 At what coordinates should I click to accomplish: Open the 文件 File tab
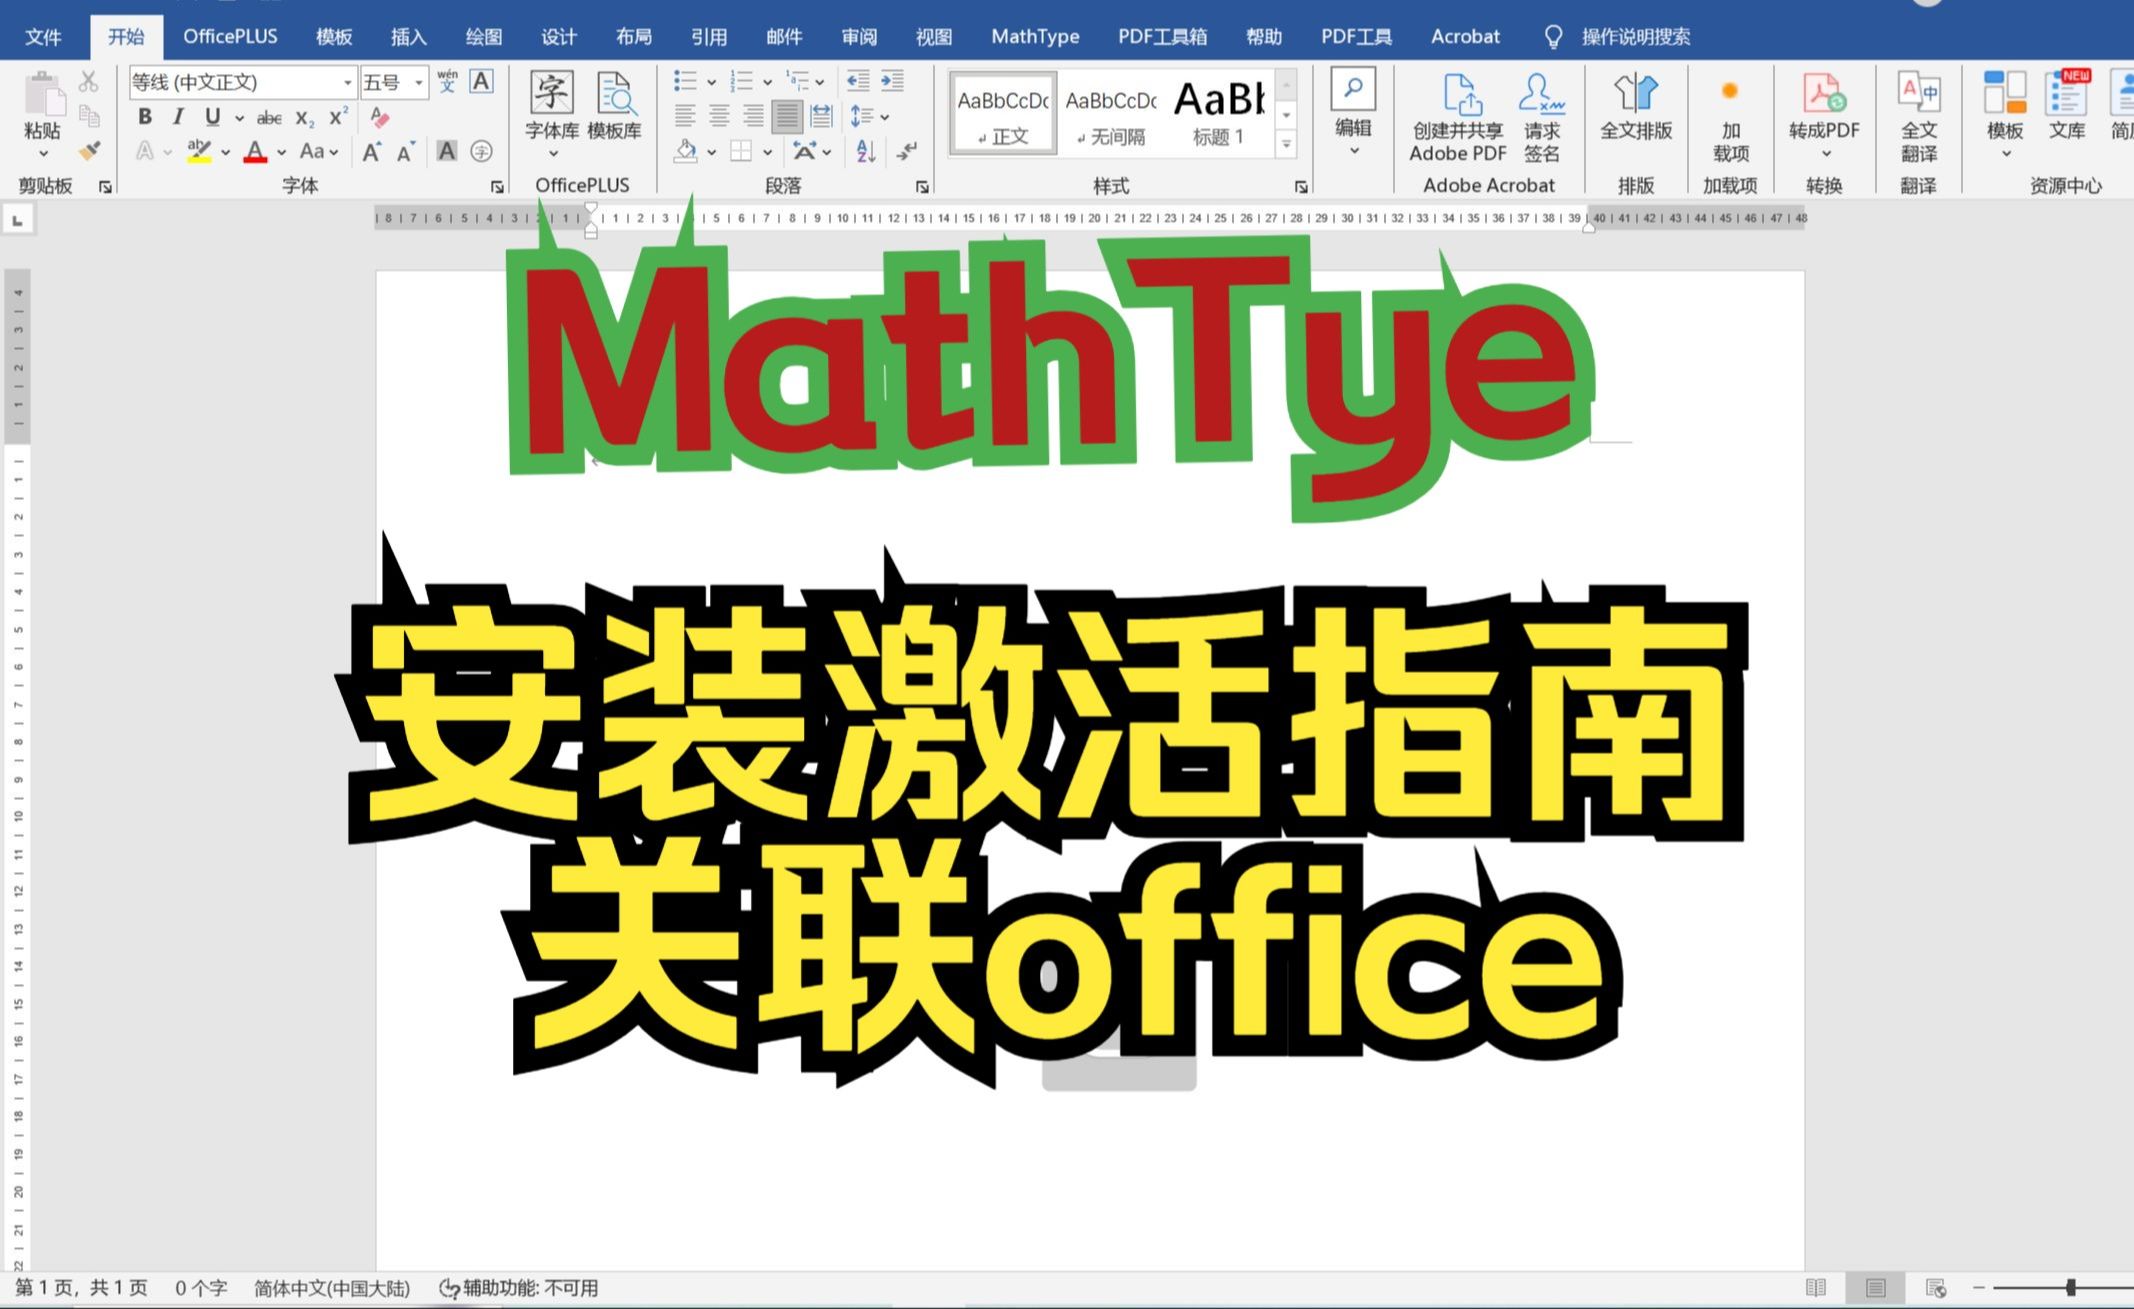click(x=43, y=37)
